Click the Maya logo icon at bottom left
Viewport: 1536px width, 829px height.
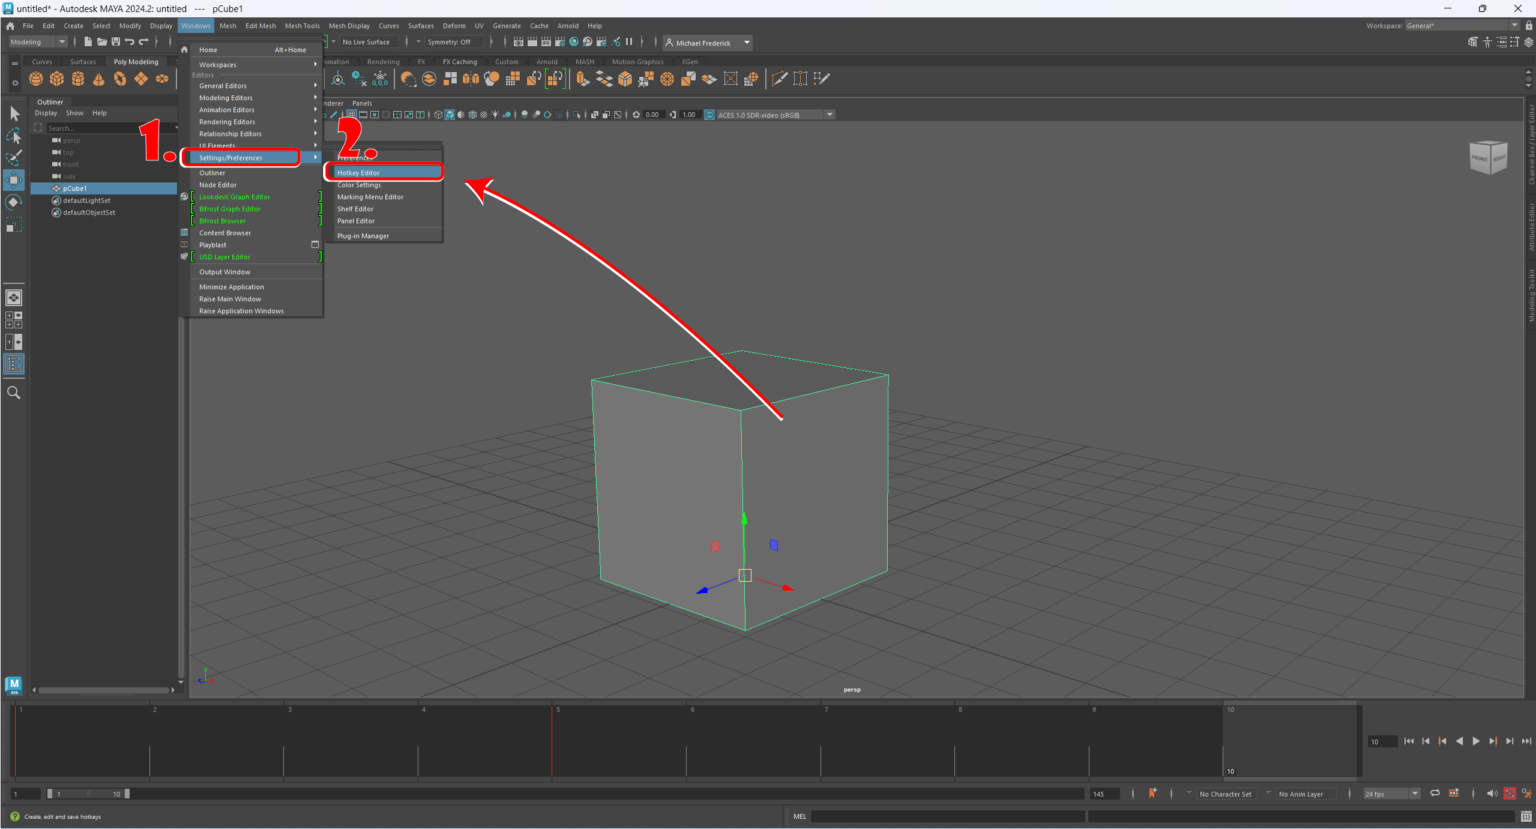[13, 685]
